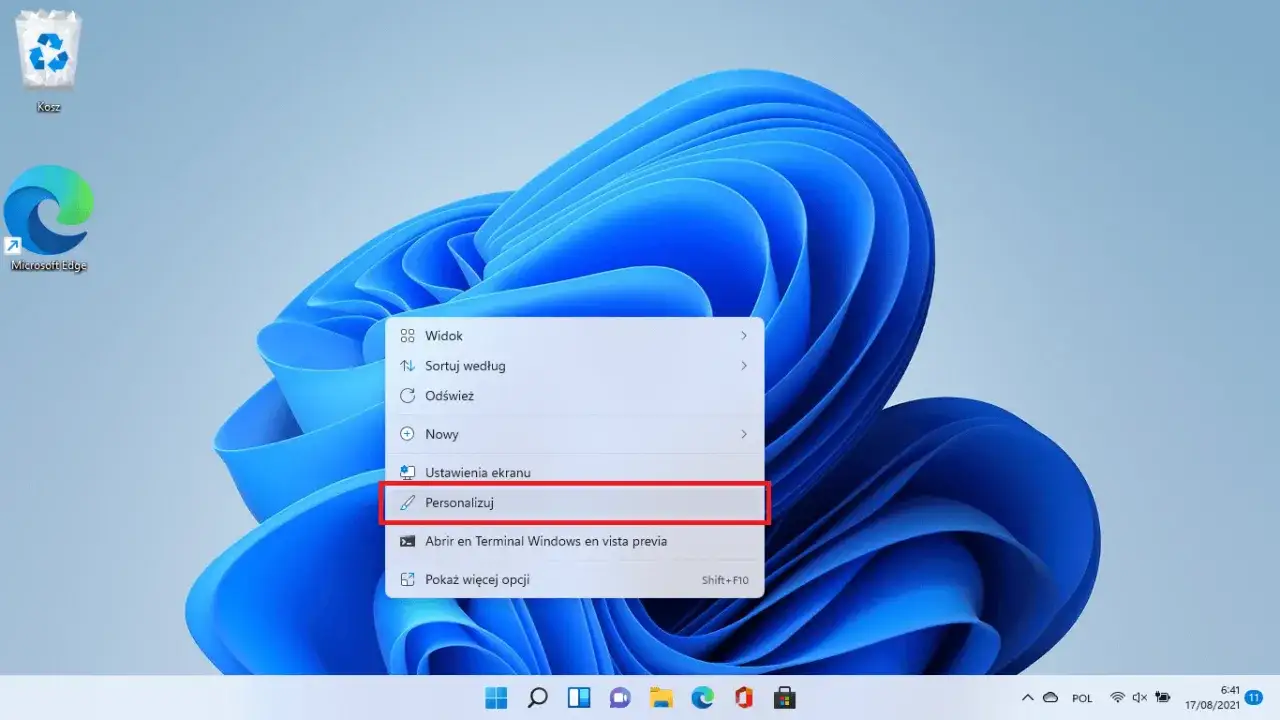Open the Office app on the taskbar
This screenshot has width=1280, height=720.
point(743,698)
